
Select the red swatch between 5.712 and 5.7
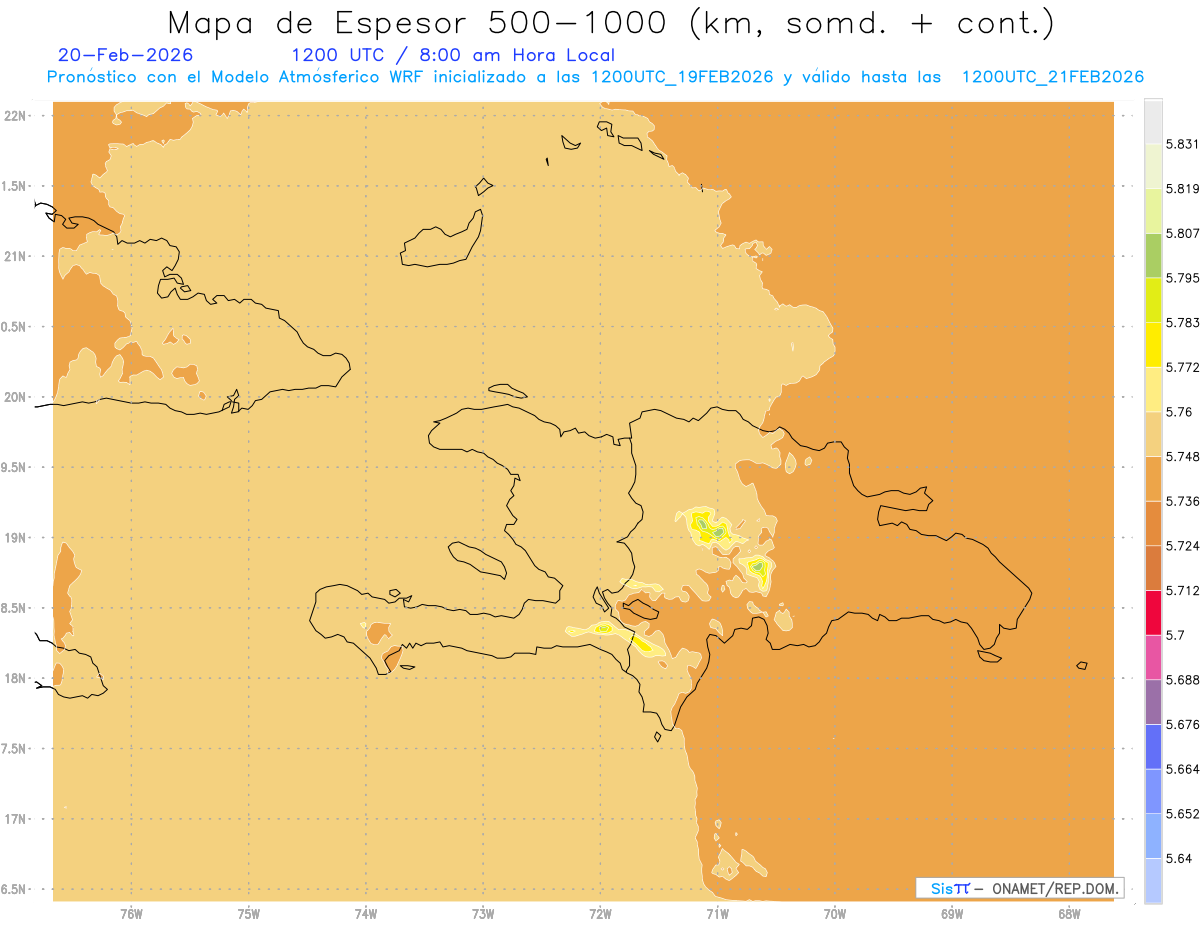1153,612
